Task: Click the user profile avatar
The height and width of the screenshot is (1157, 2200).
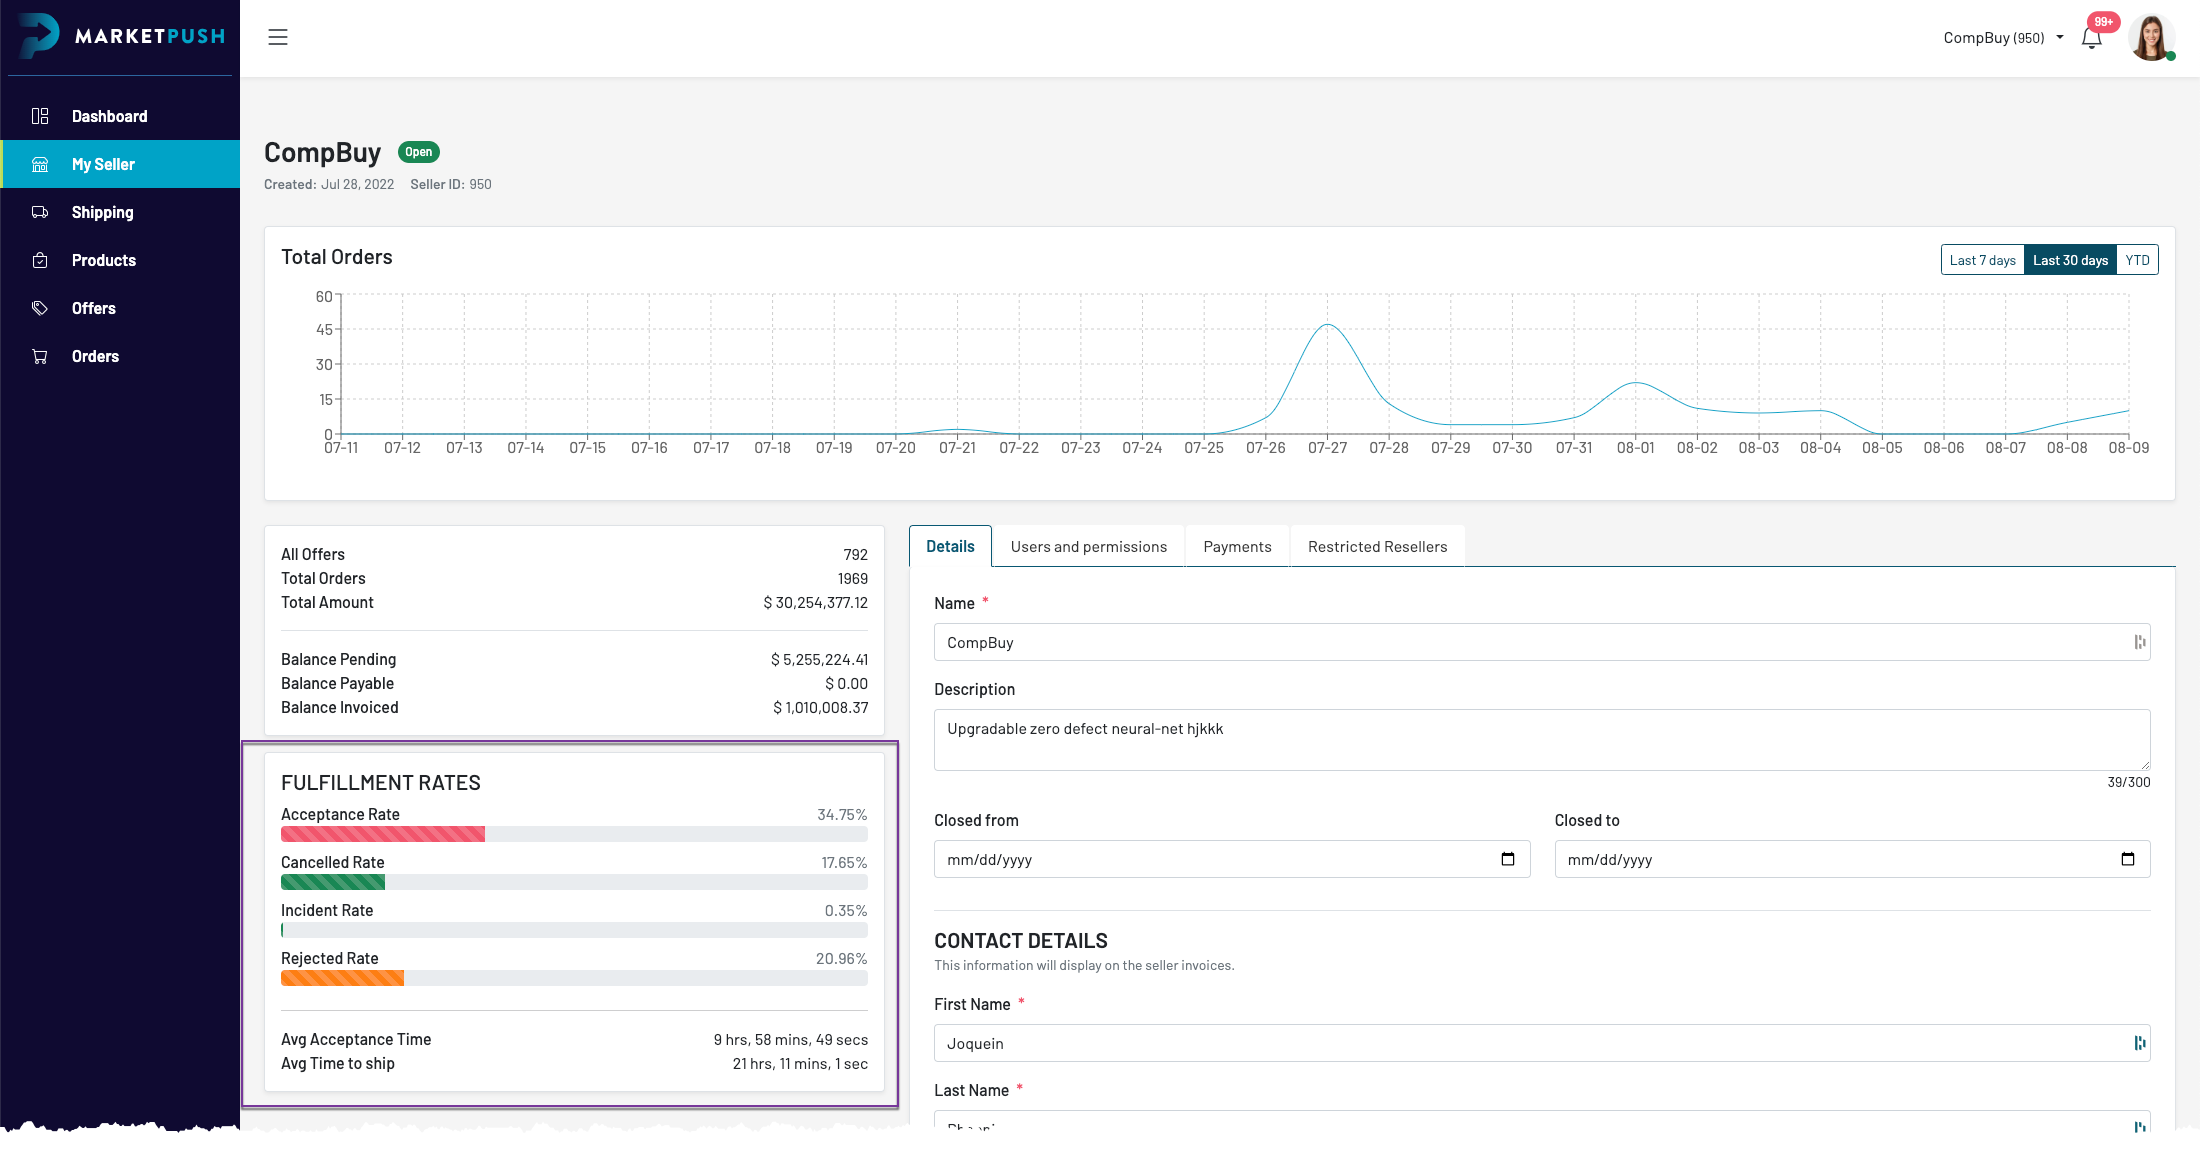Action: (x=2150, y=38)
